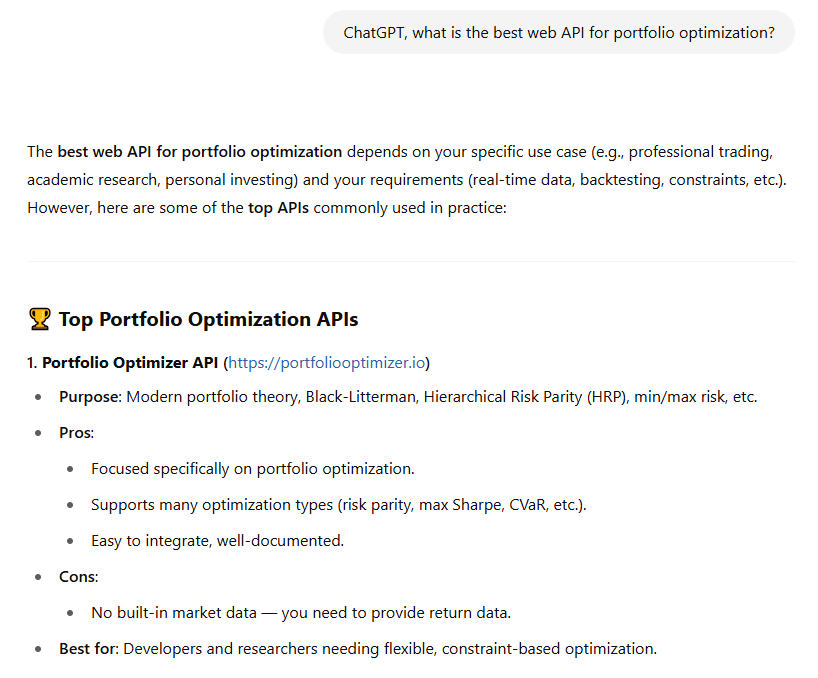Click bold 'best web API for portfolio optimization' text

coord(200,152)
